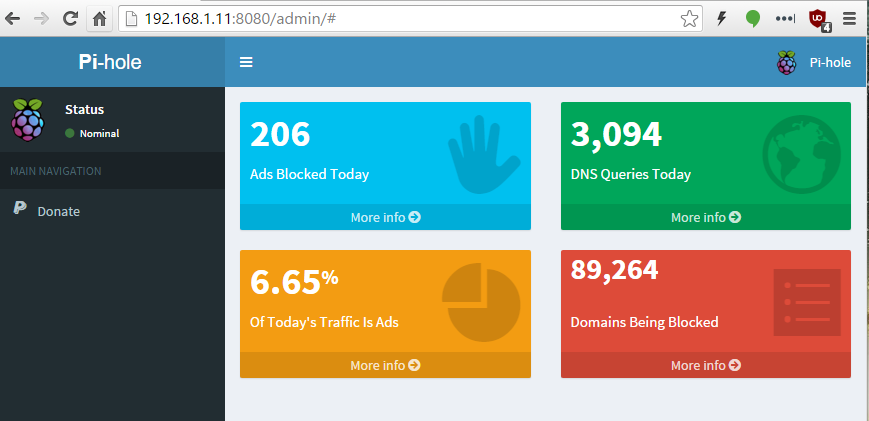Click the 6.65% traffic value
The height and width of the screenshot is (421, 869).
pyautogui.click(x=294, y=282)
